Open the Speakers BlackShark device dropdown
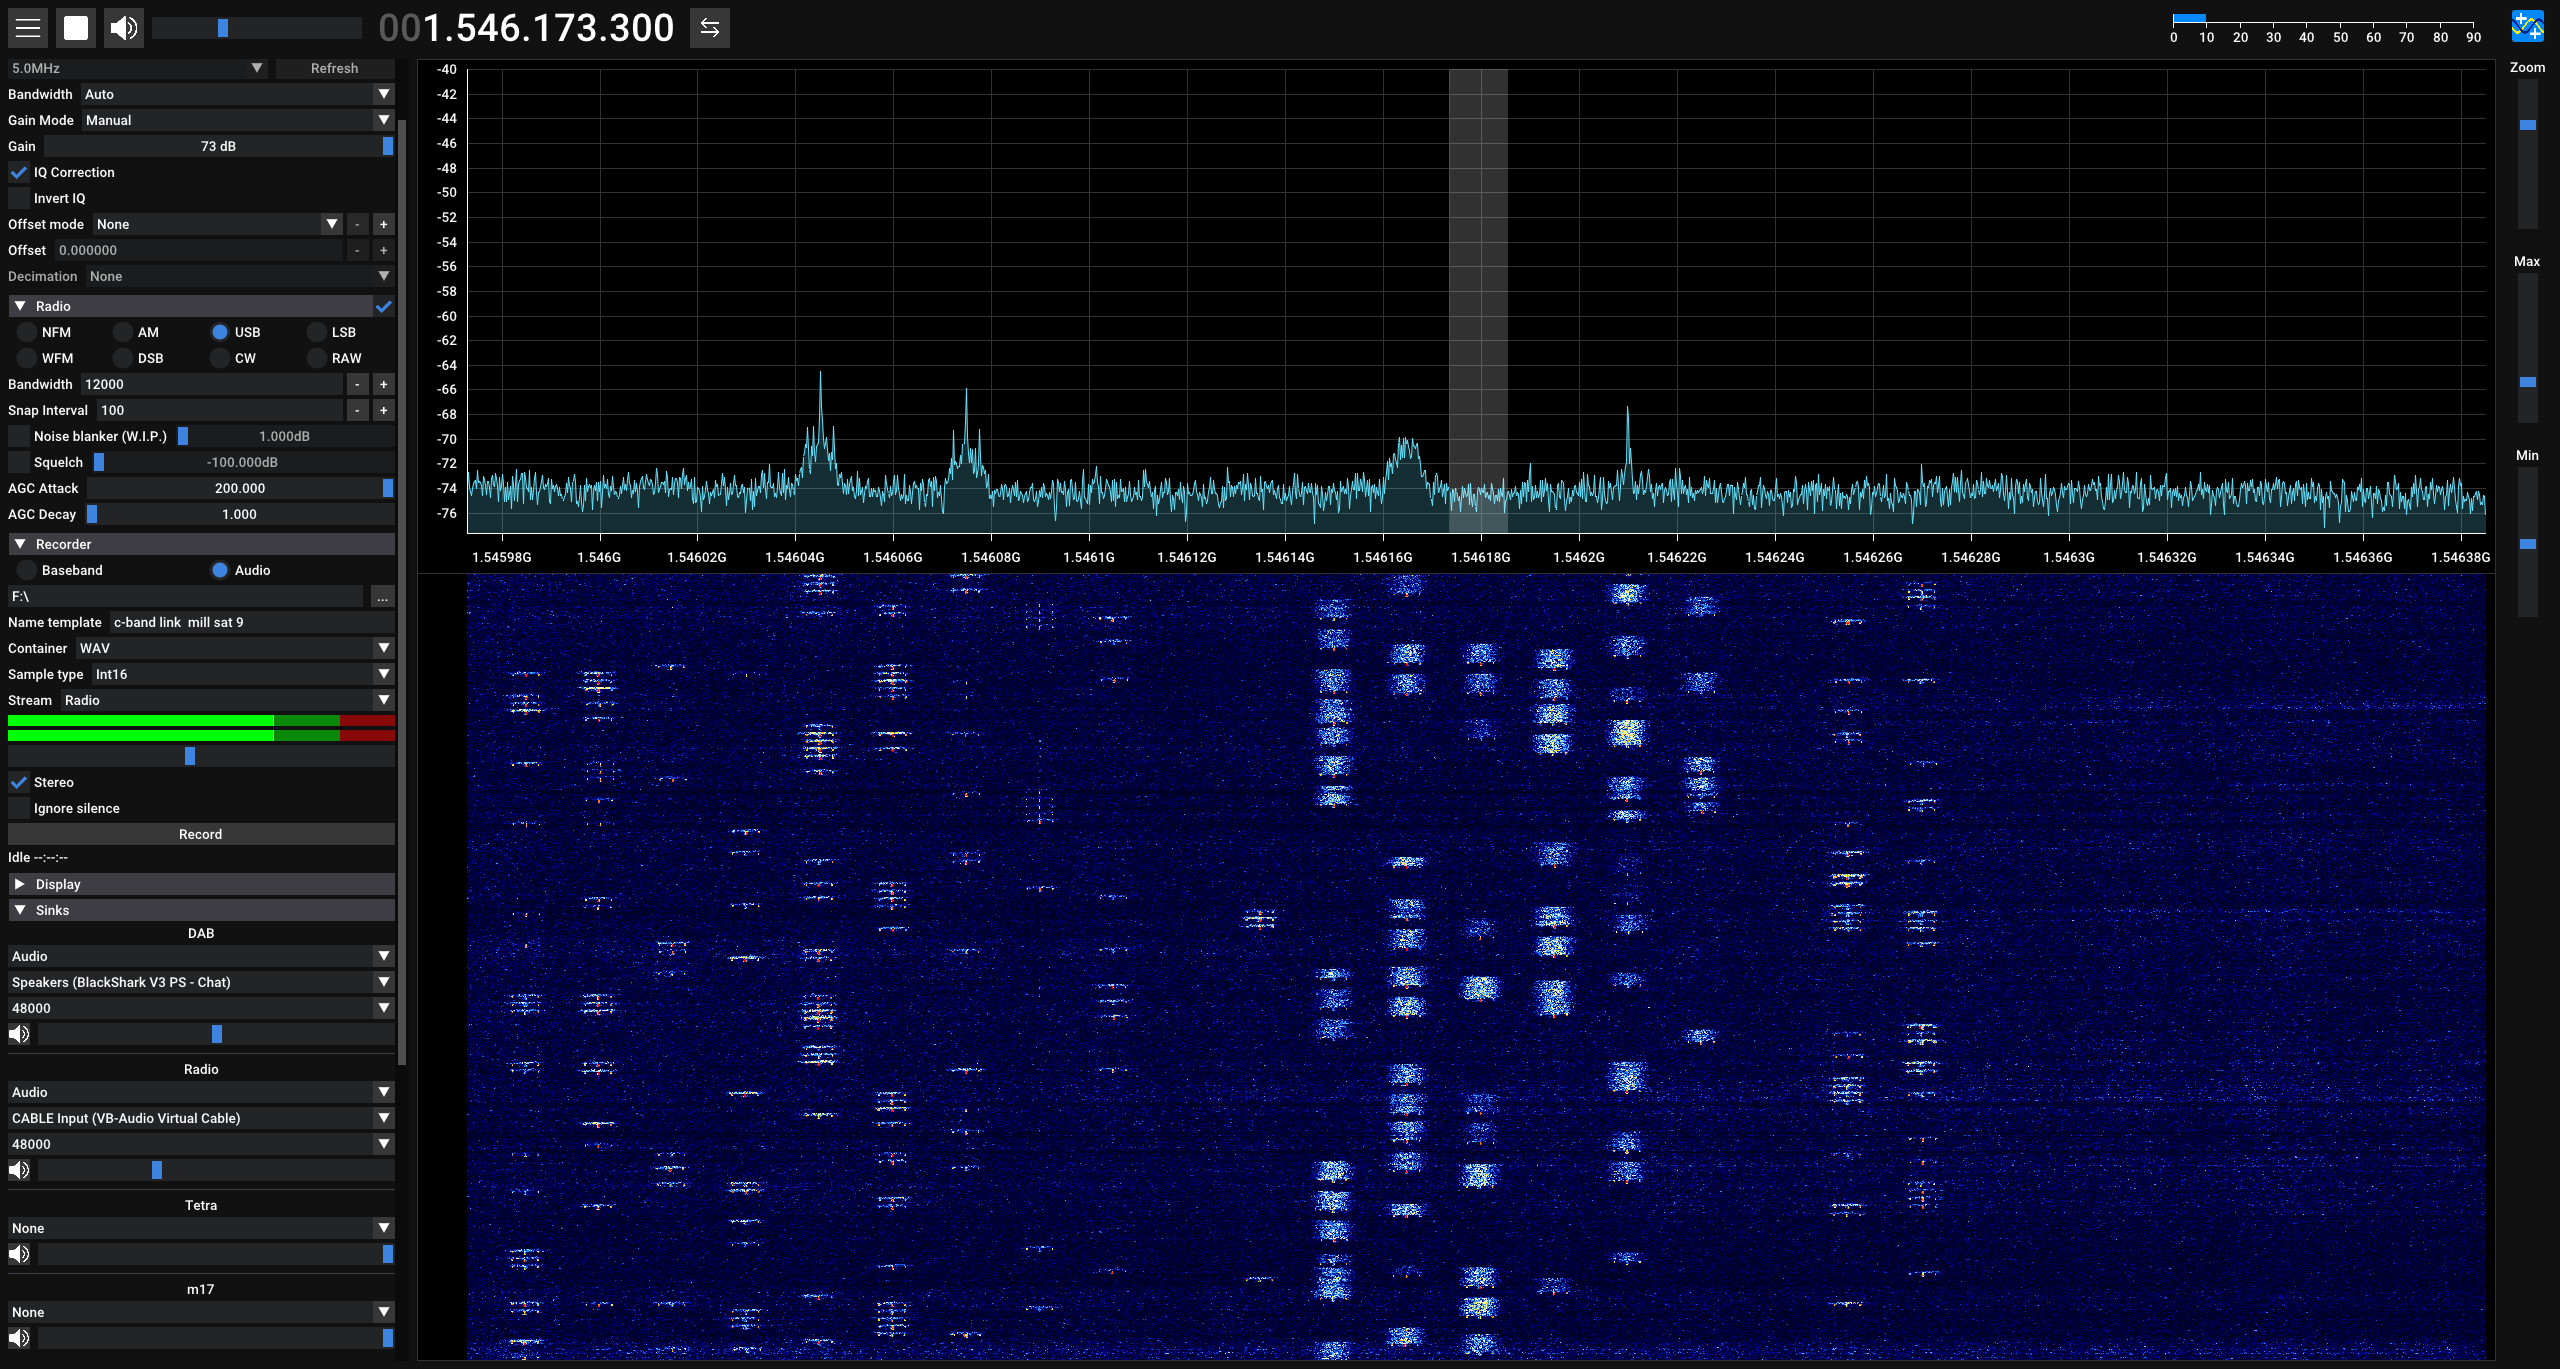The image size is (2560, 1369). (201, 982)
